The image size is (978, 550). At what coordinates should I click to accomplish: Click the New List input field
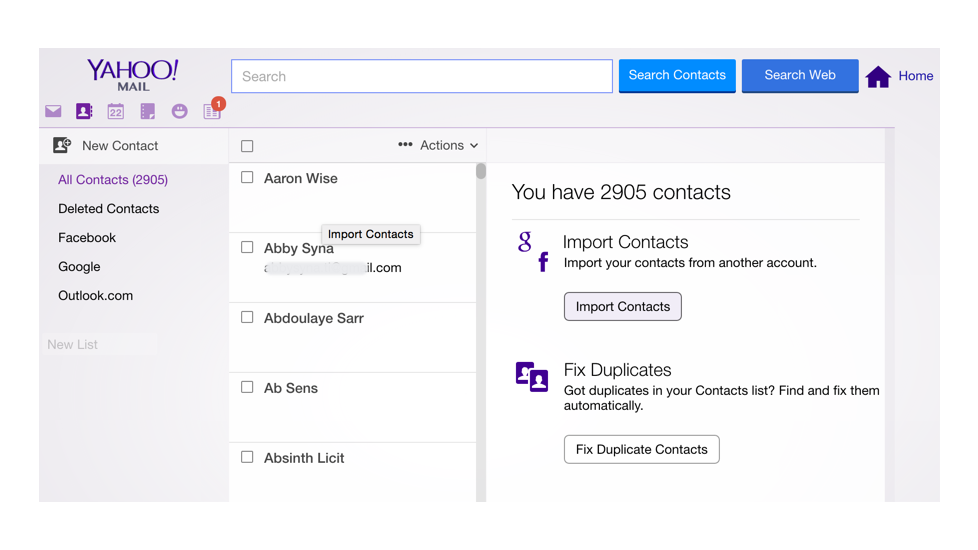tap(100, 344)
